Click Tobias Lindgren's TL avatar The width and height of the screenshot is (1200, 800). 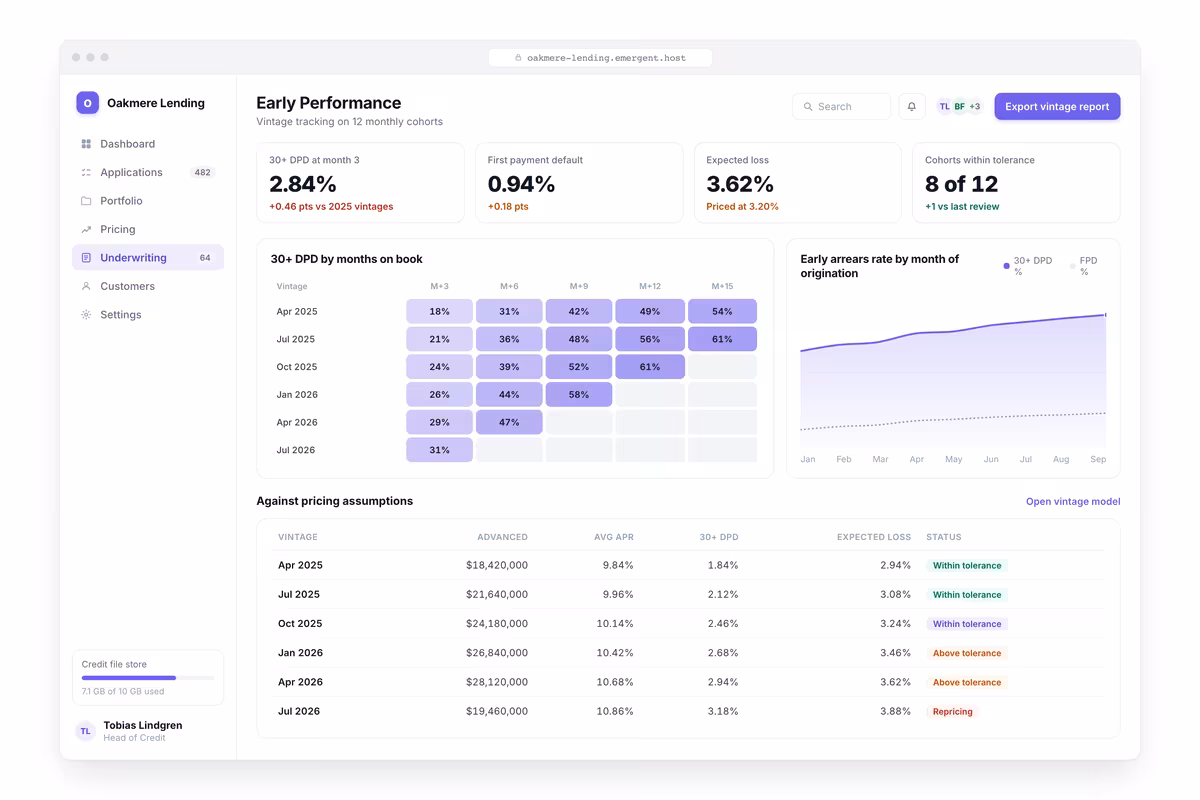click(x=86, y=731)
